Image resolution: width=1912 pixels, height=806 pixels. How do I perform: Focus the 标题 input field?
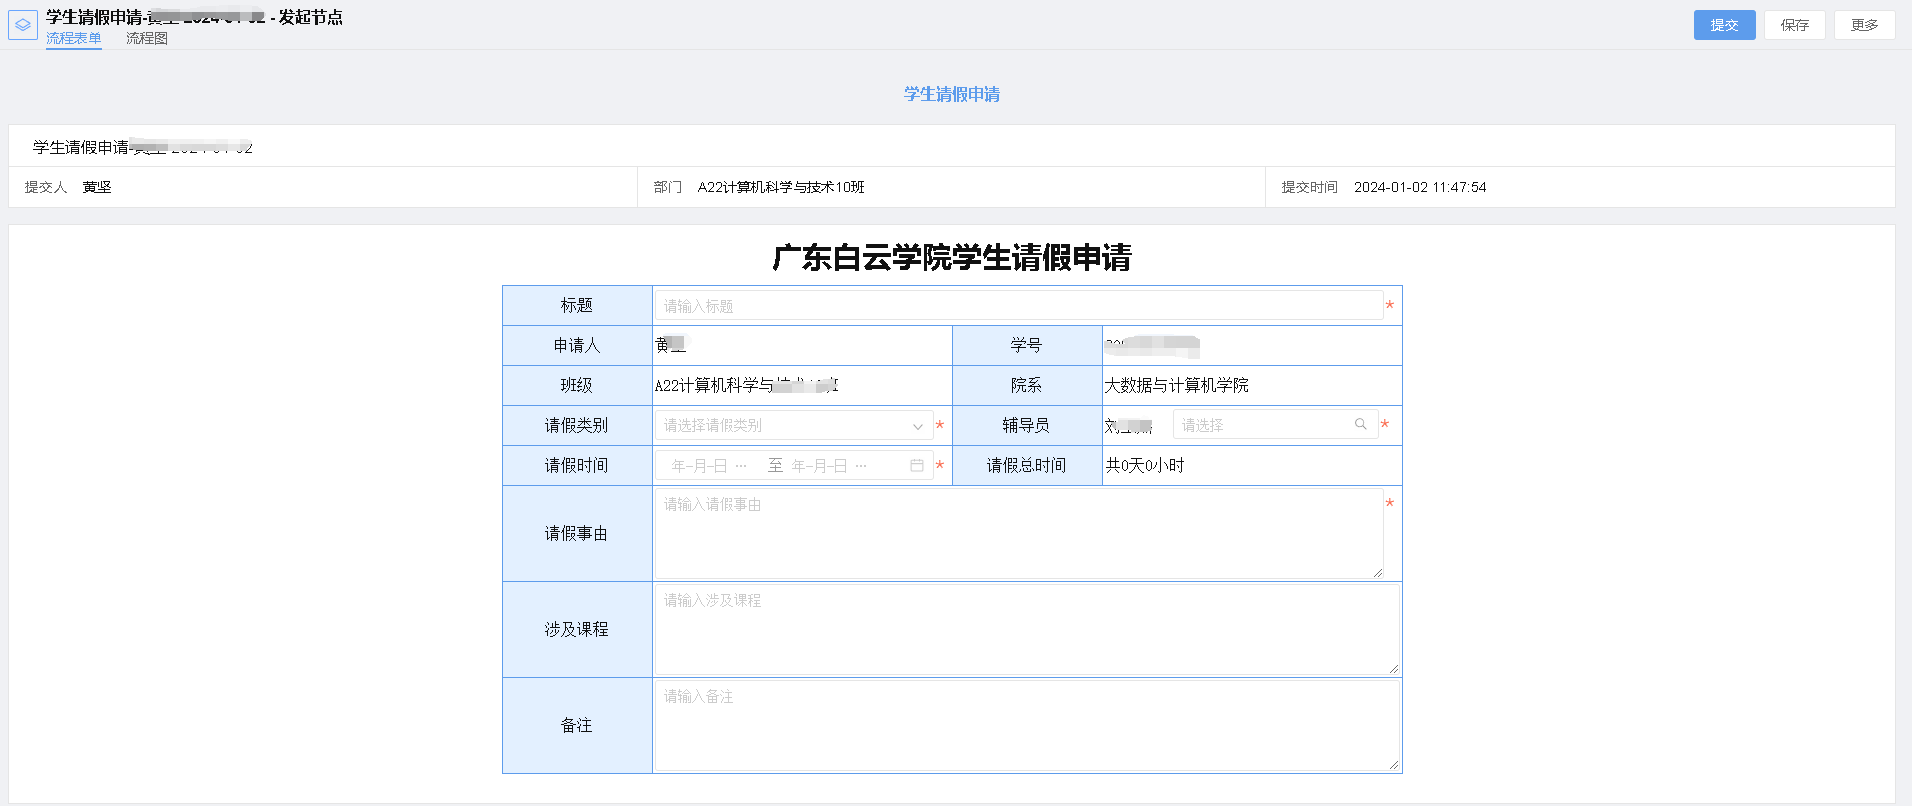tap(1018, 306)
